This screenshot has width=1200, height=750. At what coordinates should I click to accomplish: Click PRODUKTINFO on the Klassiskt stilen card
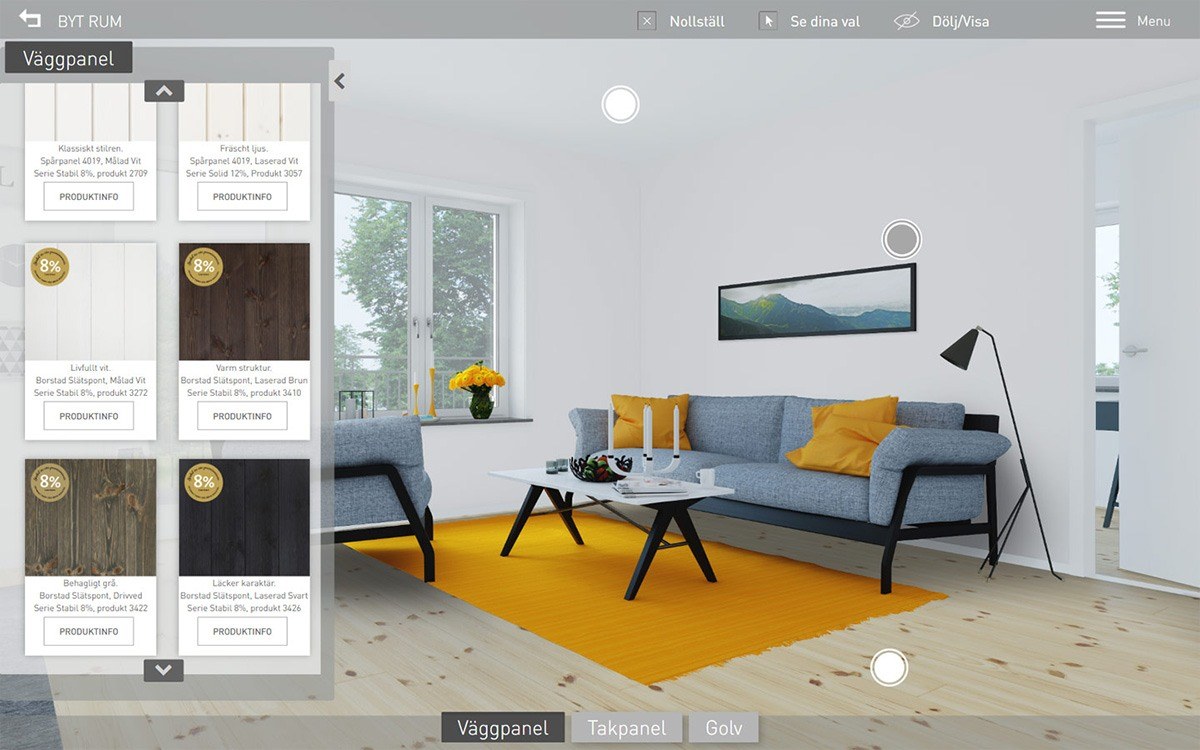[x=90, y=196]
